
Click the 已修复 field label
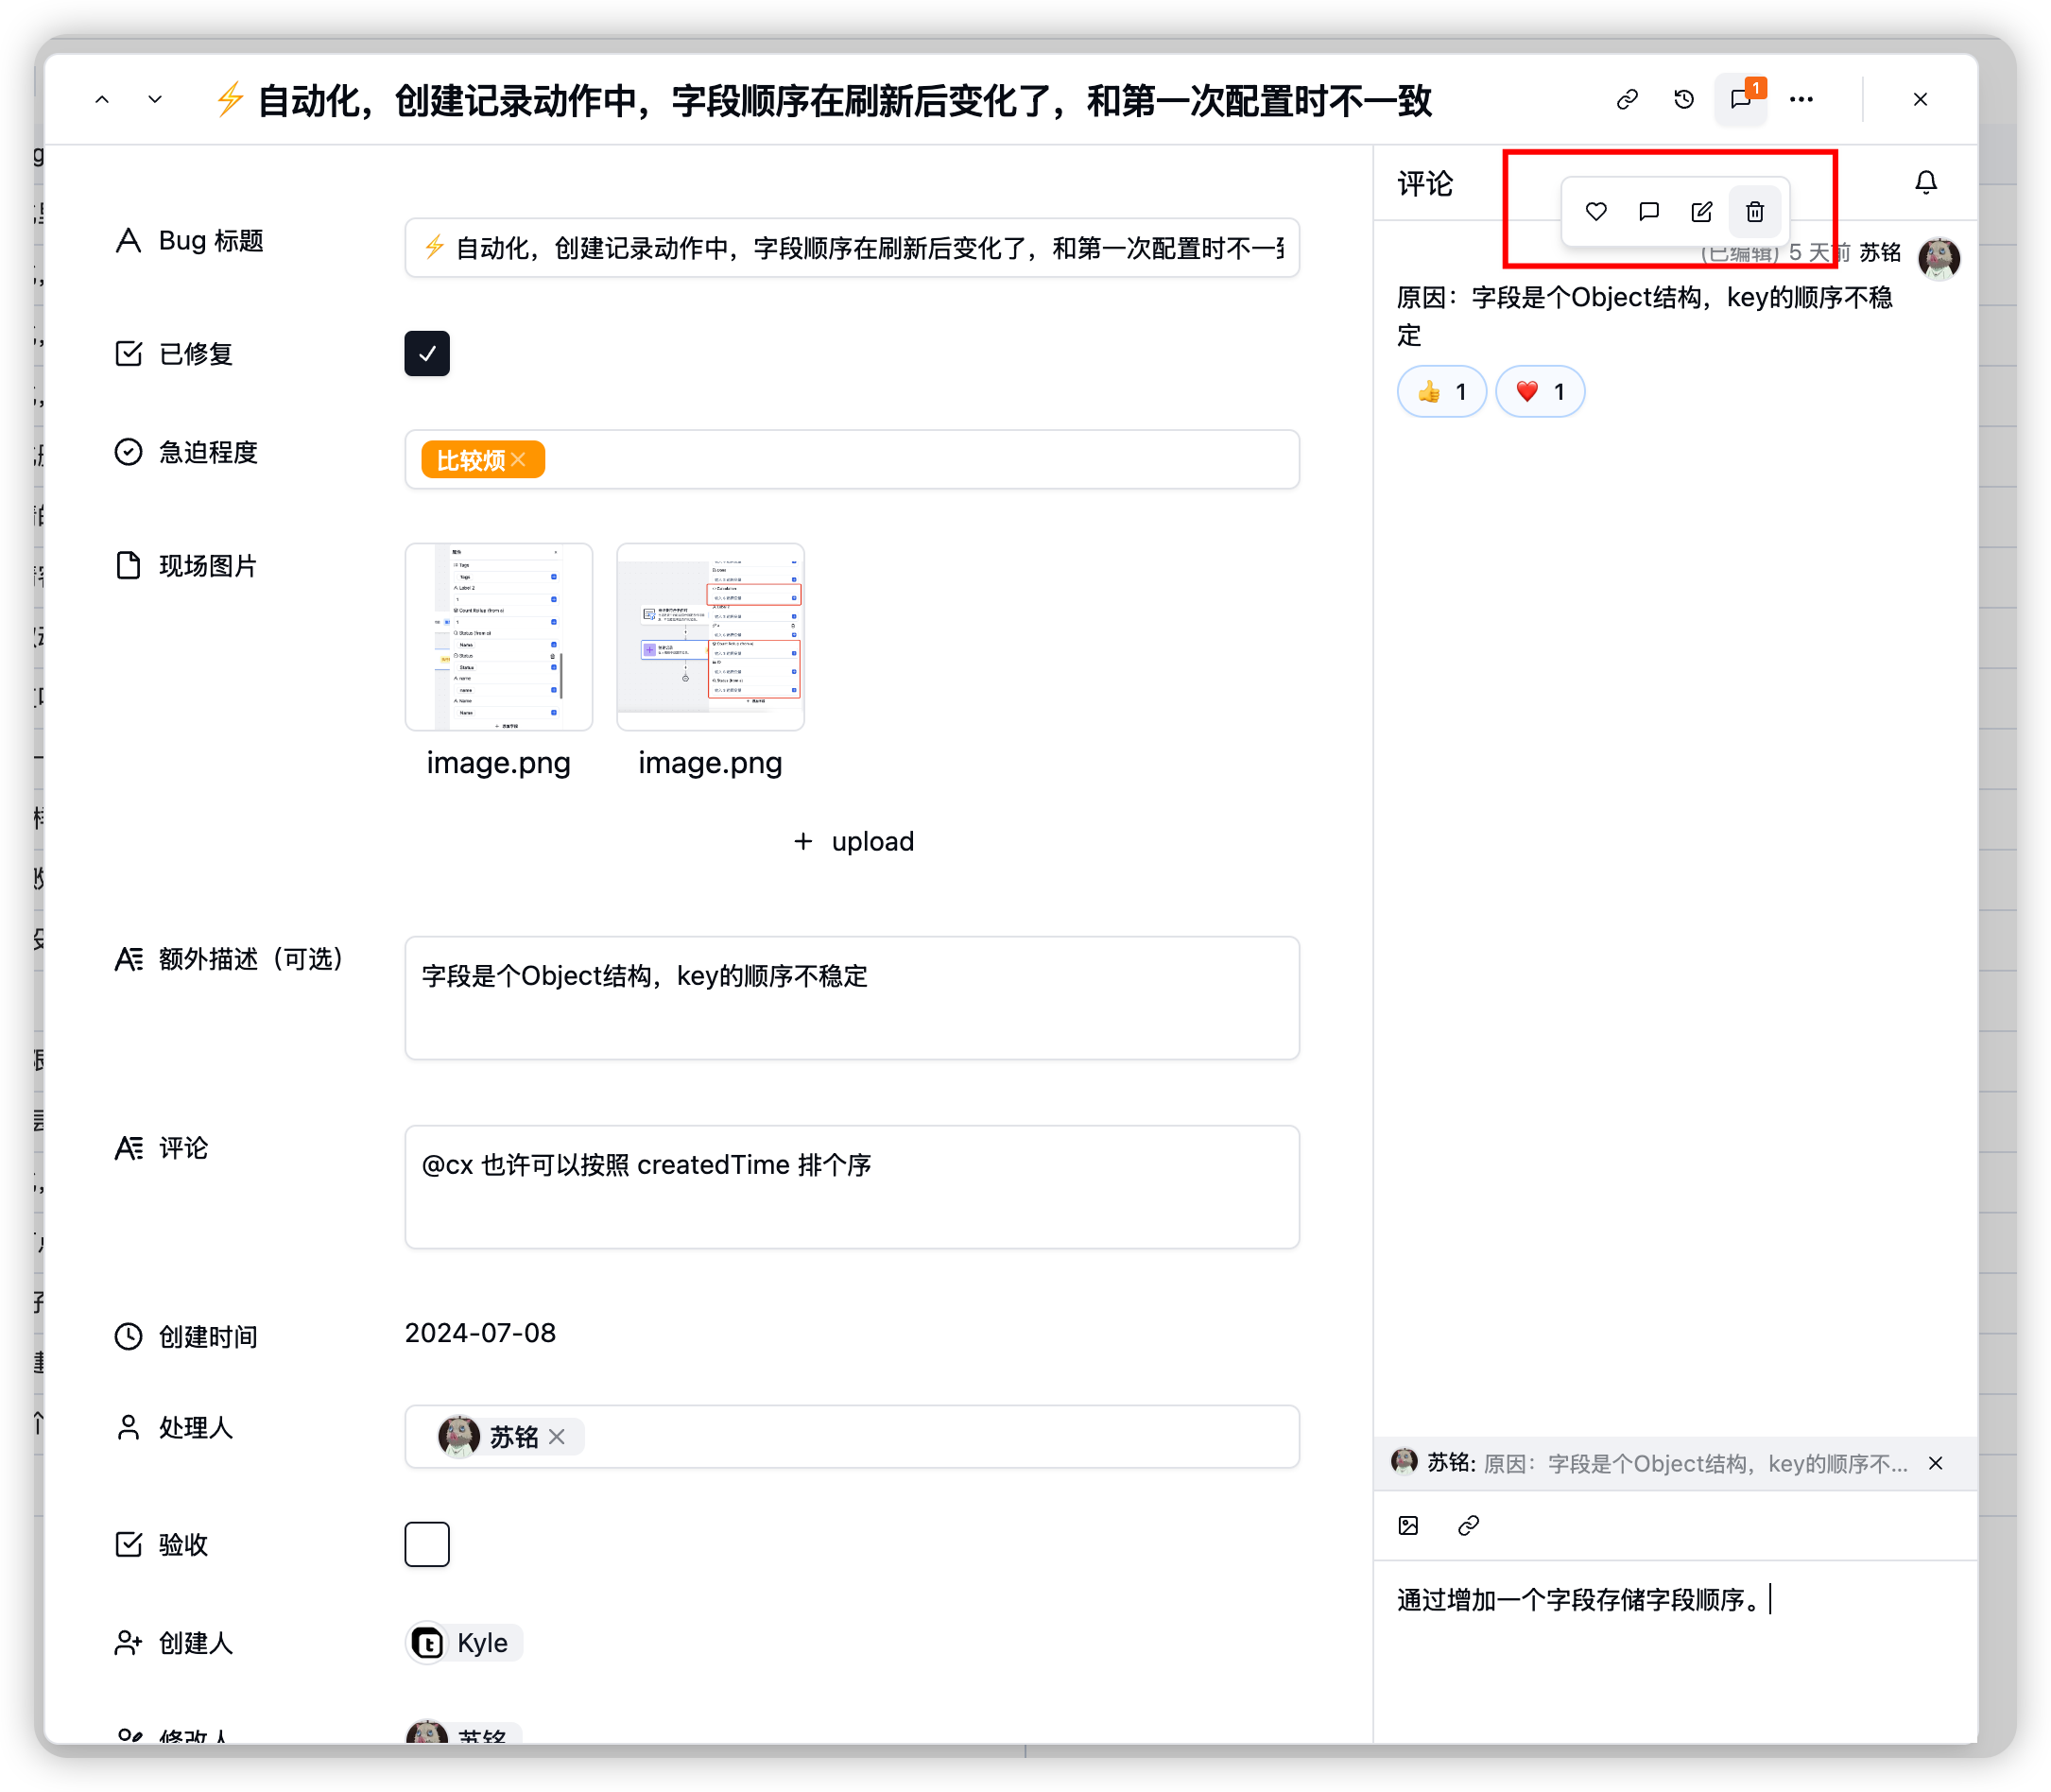click(196, 353)
